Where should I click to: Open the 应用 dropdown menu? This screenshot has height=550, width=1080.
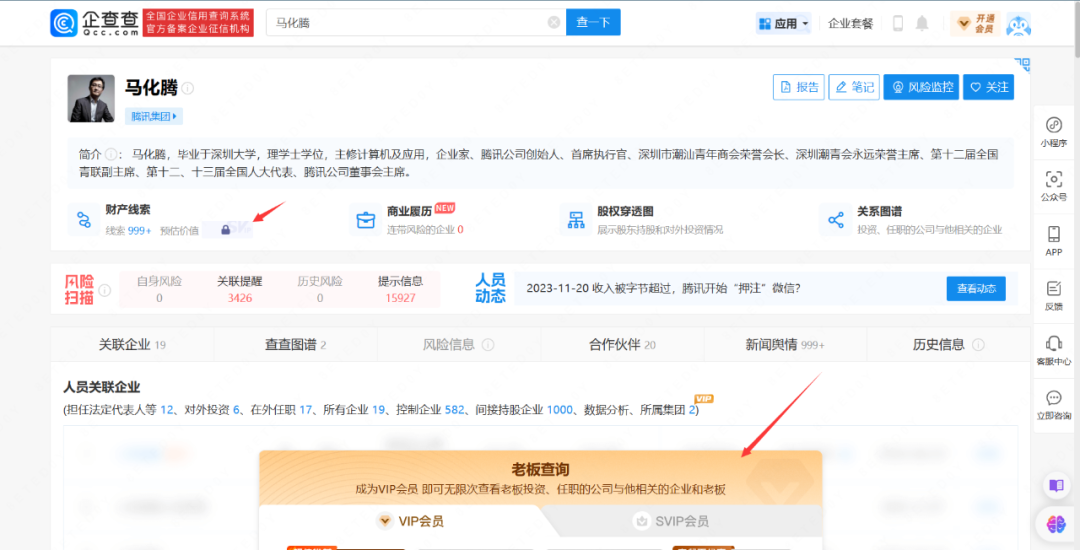point(783,23)
